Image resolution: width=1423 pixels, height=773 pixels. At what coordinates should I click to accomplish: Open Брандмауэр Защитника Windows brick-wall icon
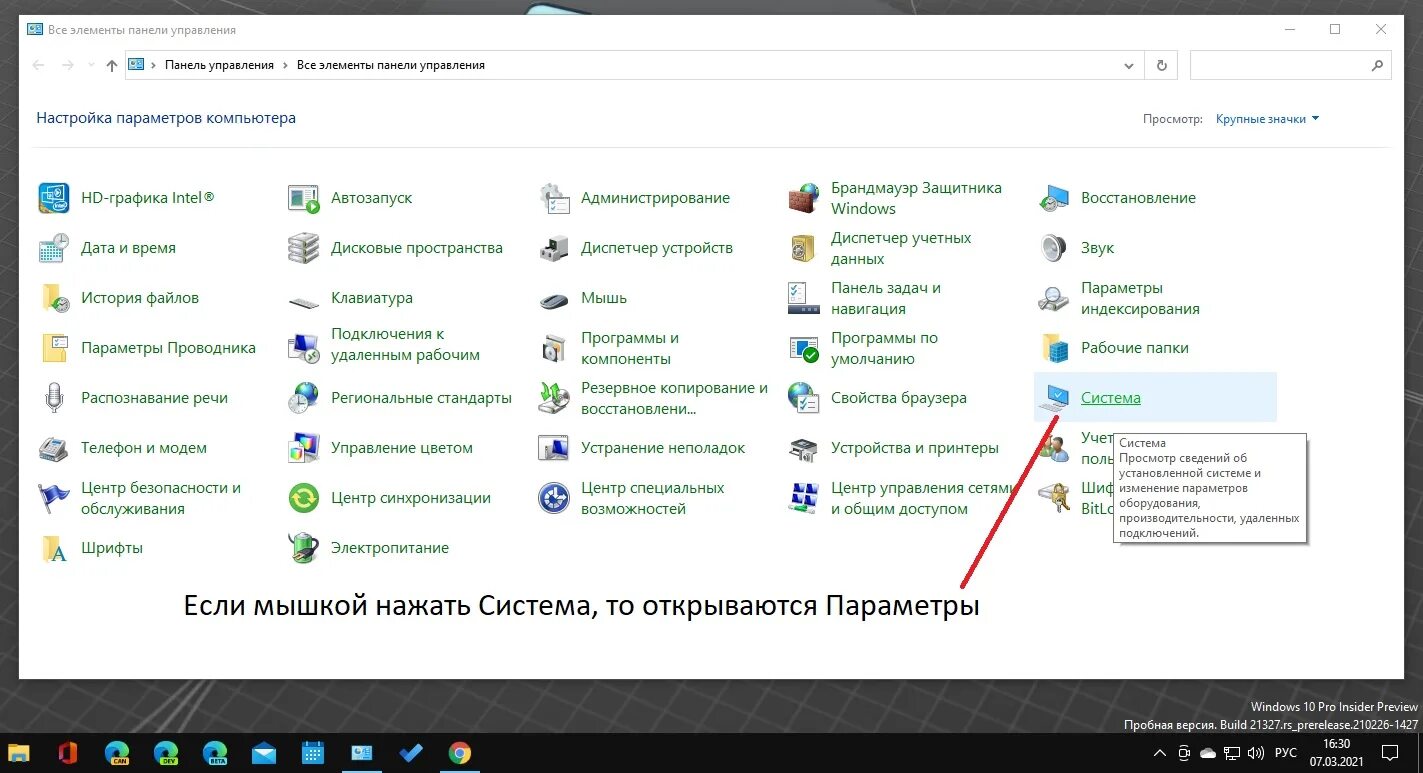tap(804, 198)
